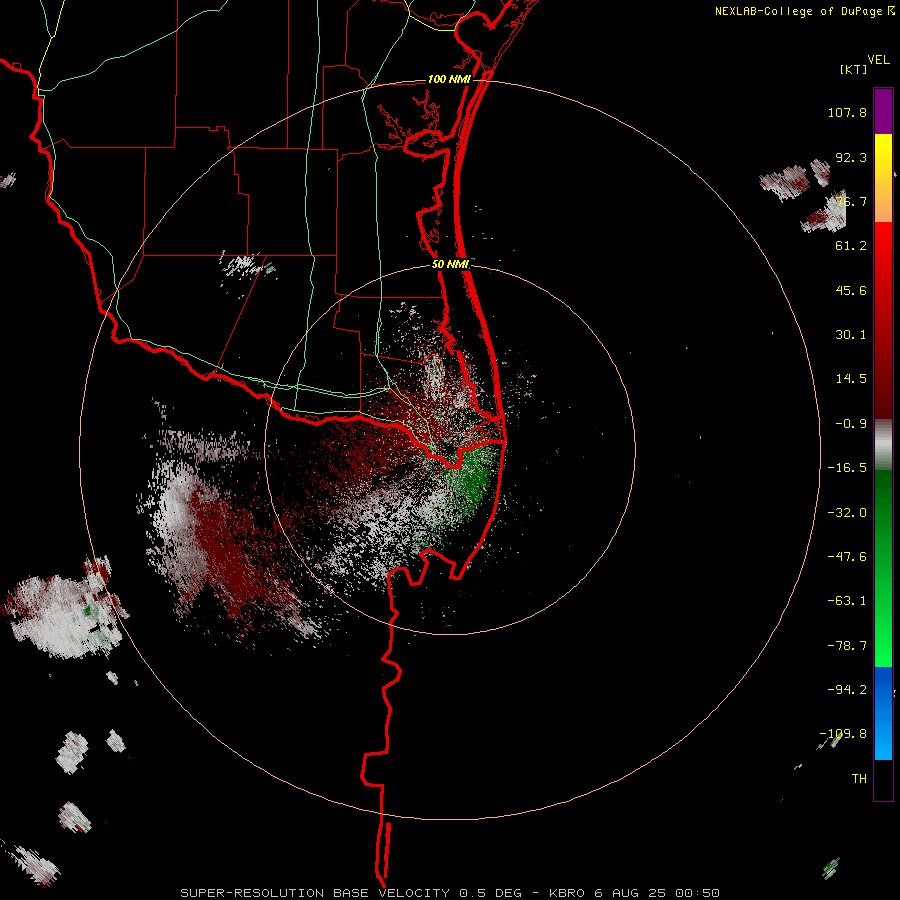This screenshot has height=900, width=900.
Task: Click the 50 NMI range ring label
Action: click(x=450, y=264)
